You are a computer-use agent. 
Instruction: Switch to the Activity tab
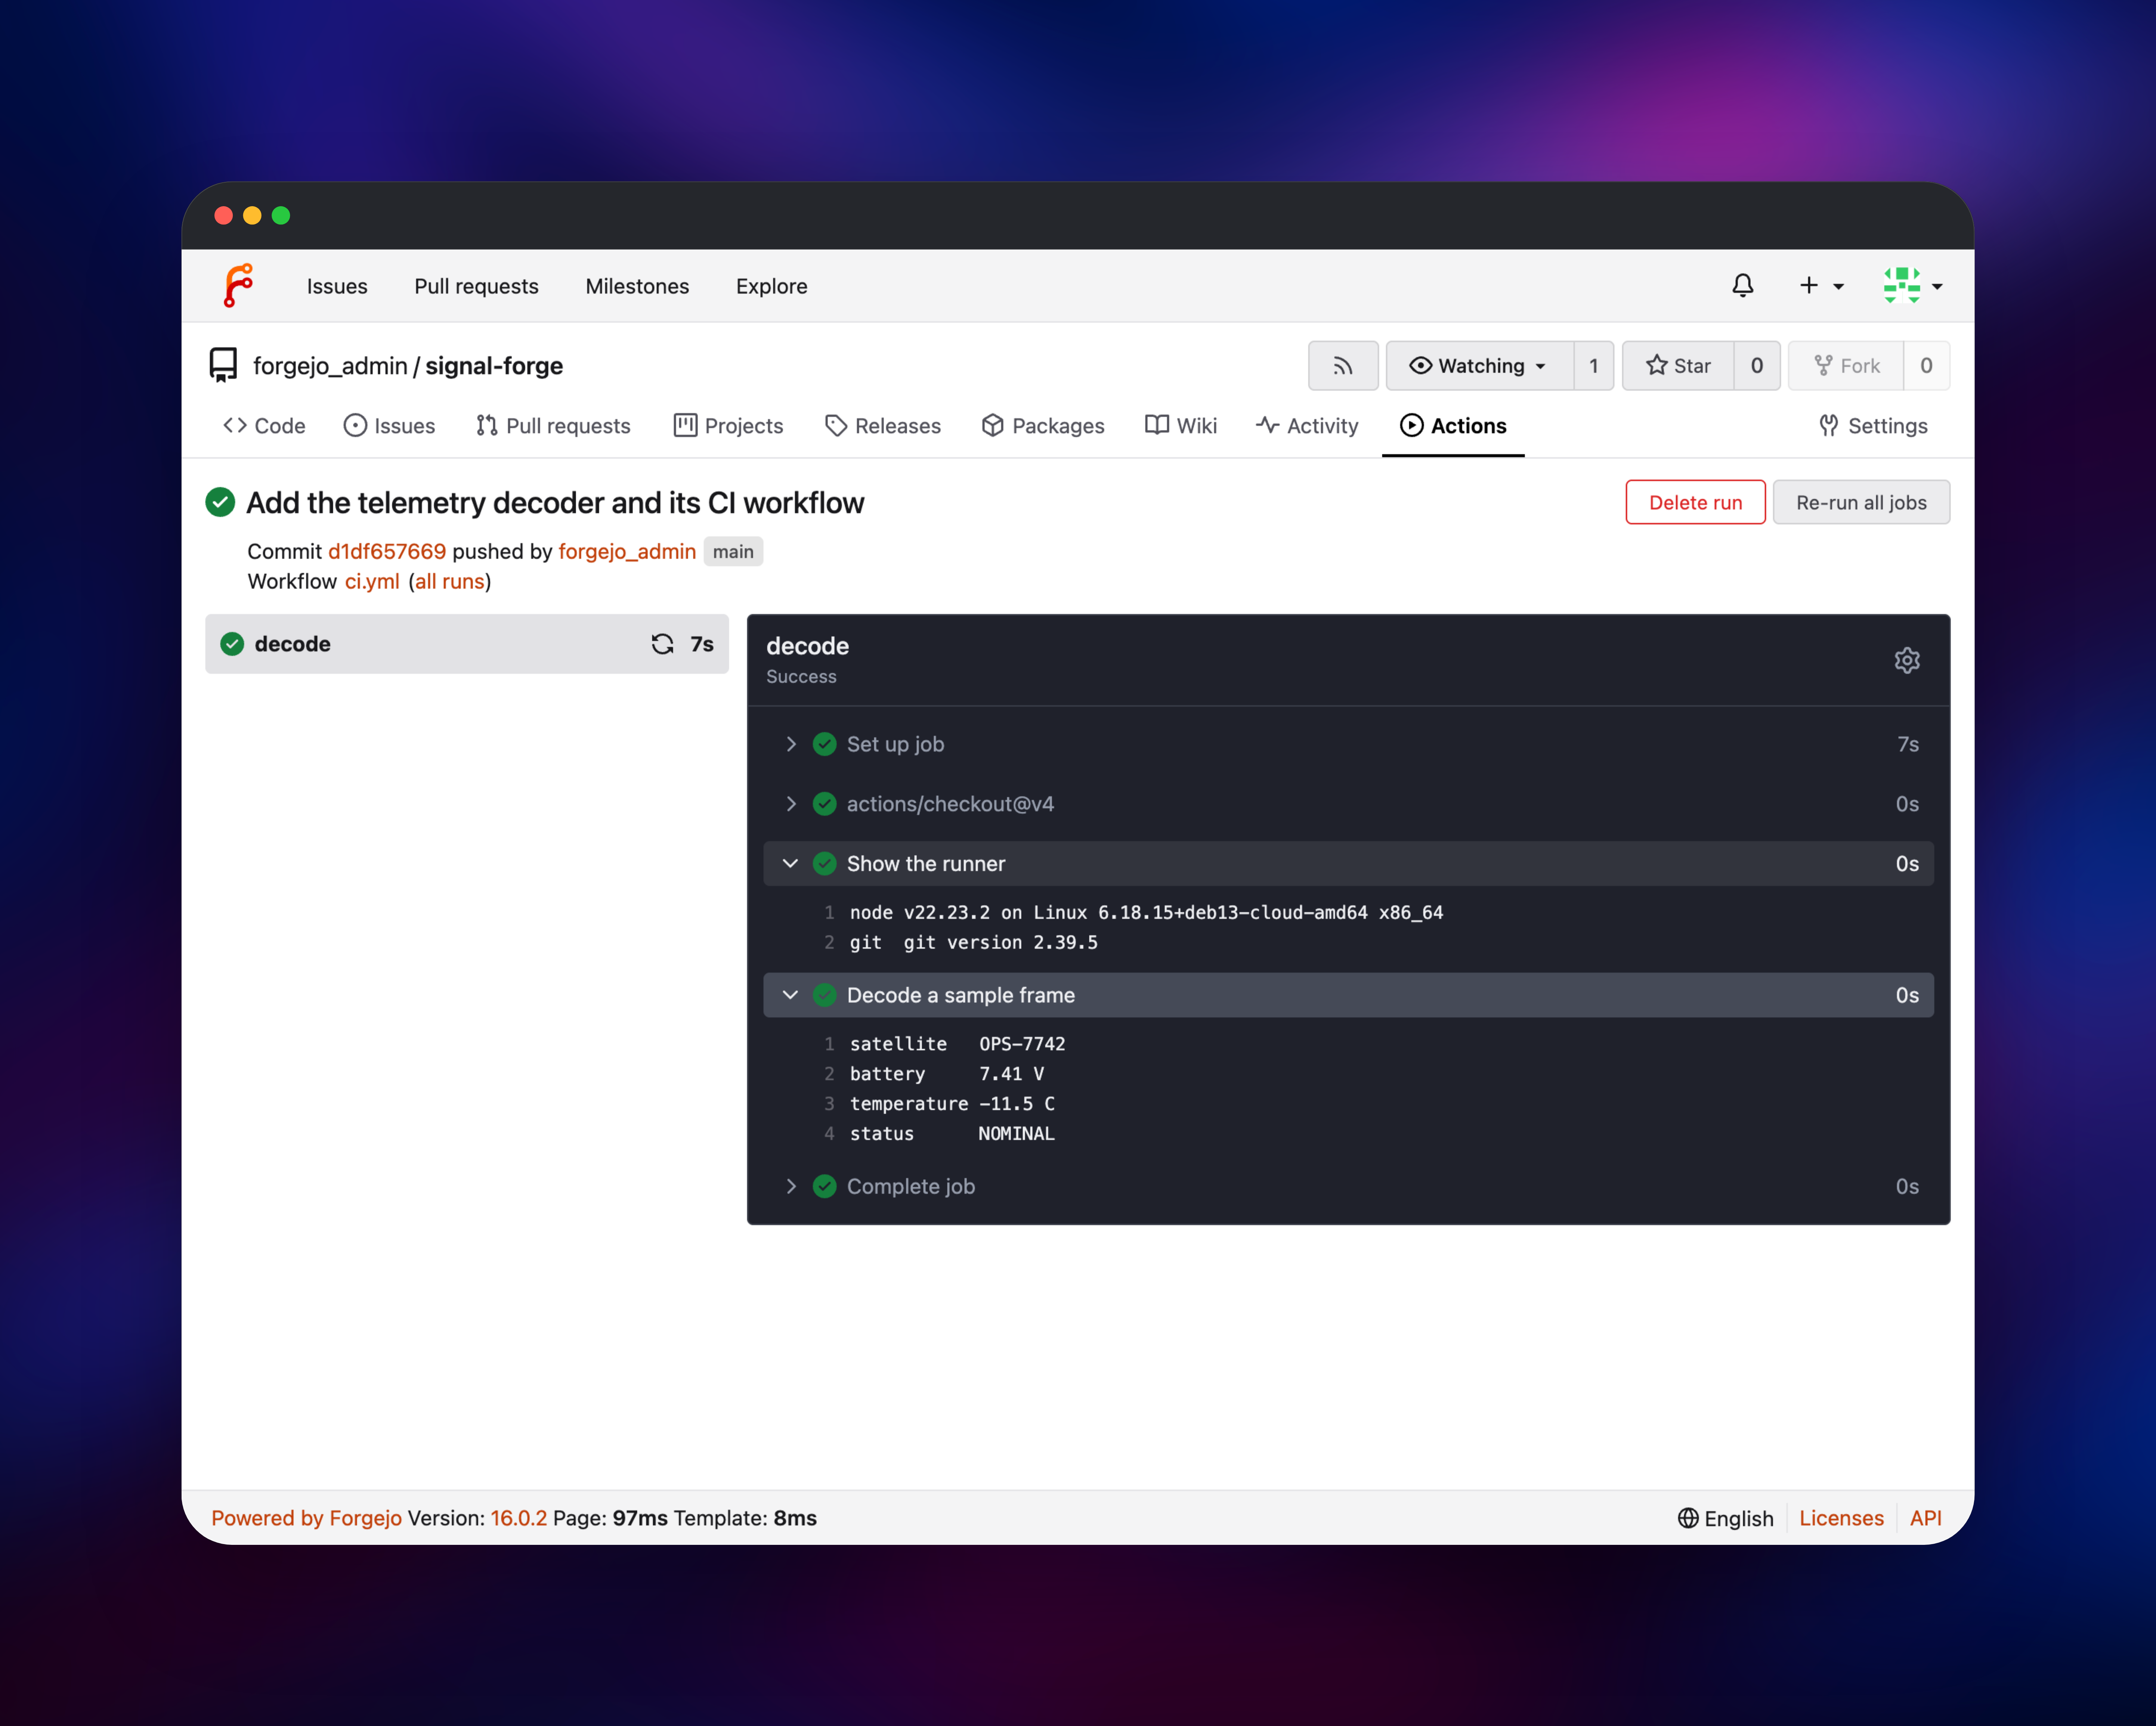[x=1307, y=426]
